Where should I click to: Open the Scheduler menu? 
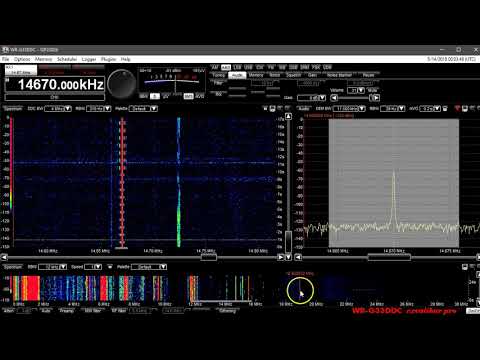[67, 59]
